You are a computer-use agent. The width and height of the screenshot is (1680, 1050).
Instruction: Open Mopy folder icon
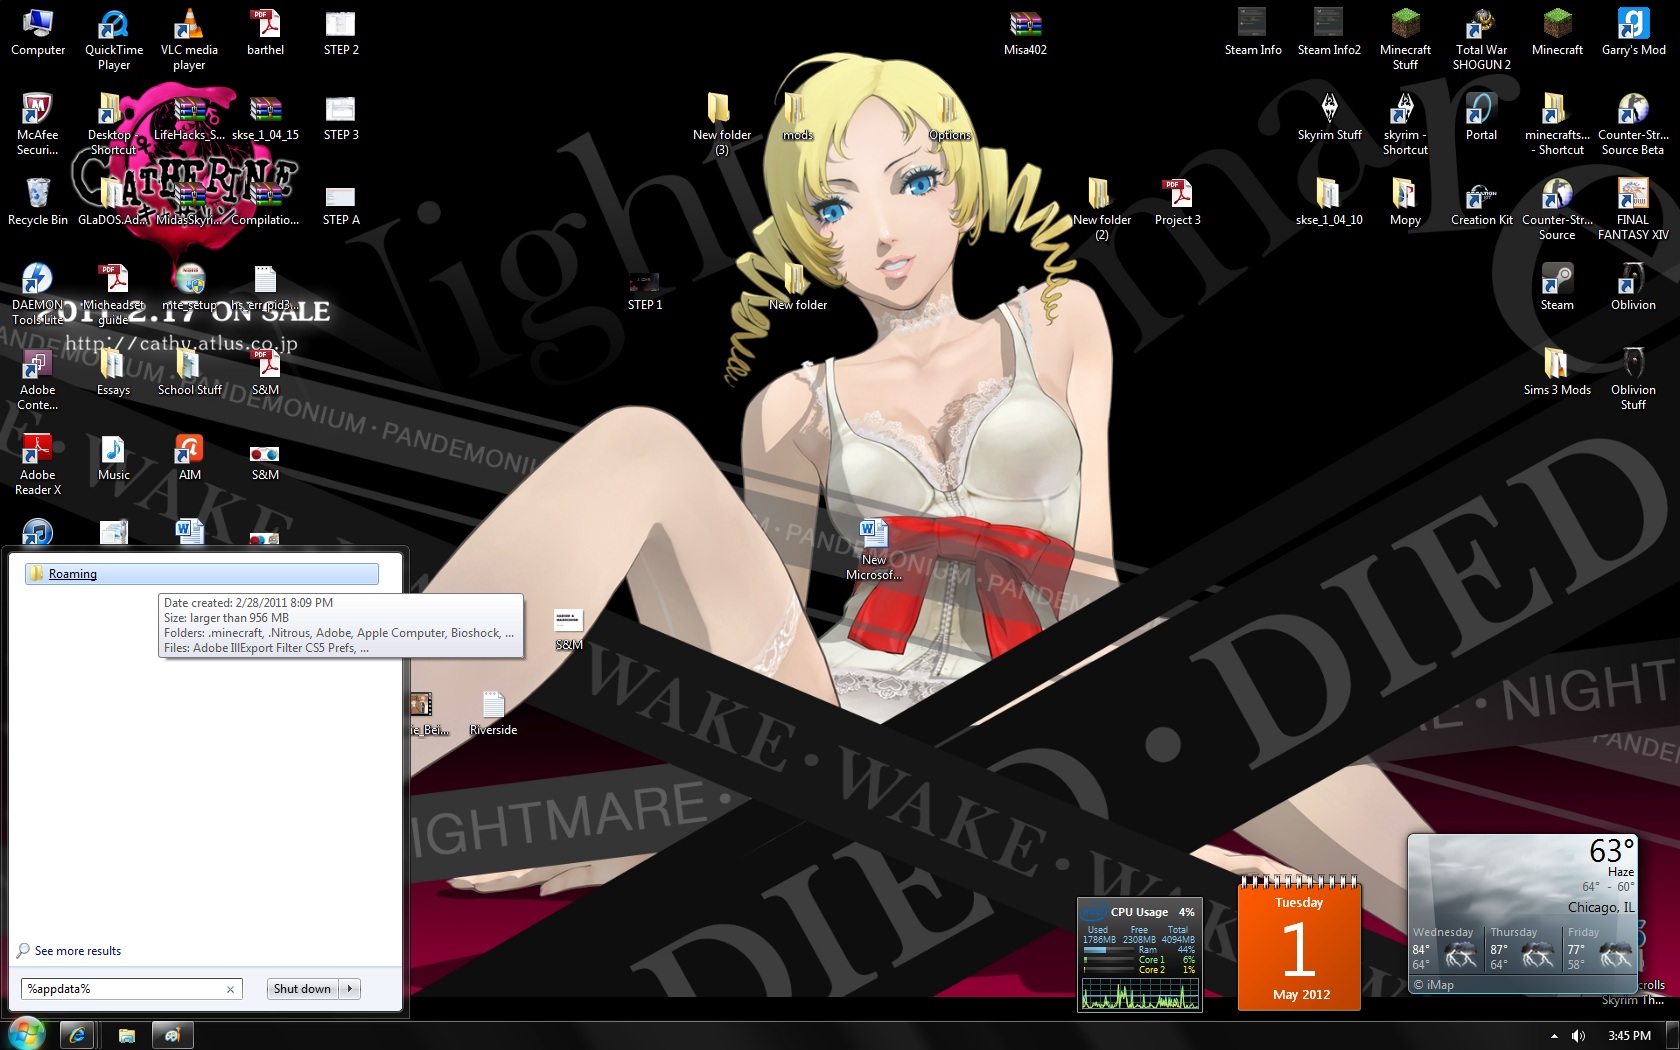tap(1405, 202)
